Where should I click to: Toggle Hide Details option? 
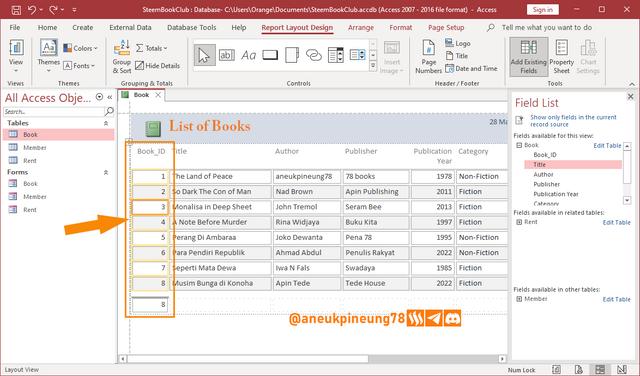(x=158, y=65)
